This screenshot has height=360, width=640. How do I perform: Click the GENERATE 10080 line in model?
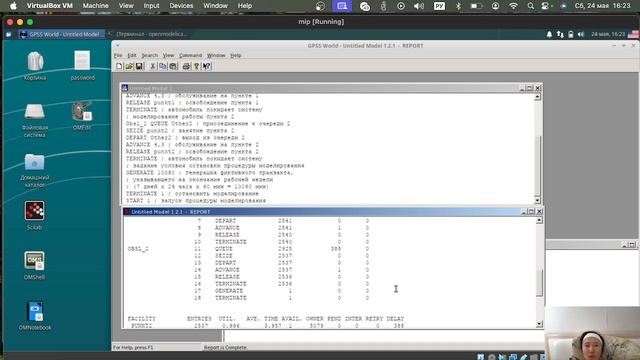coord(209,173)
